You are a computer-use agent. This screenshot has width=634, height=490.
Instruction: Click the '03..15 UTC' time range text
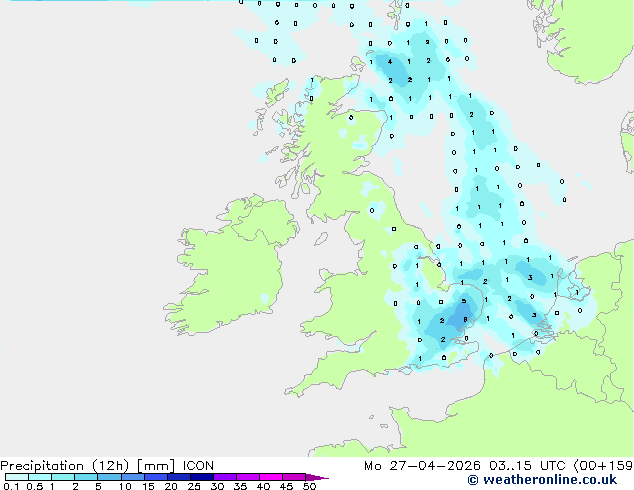pyautogui.click(x=527, y=466)
